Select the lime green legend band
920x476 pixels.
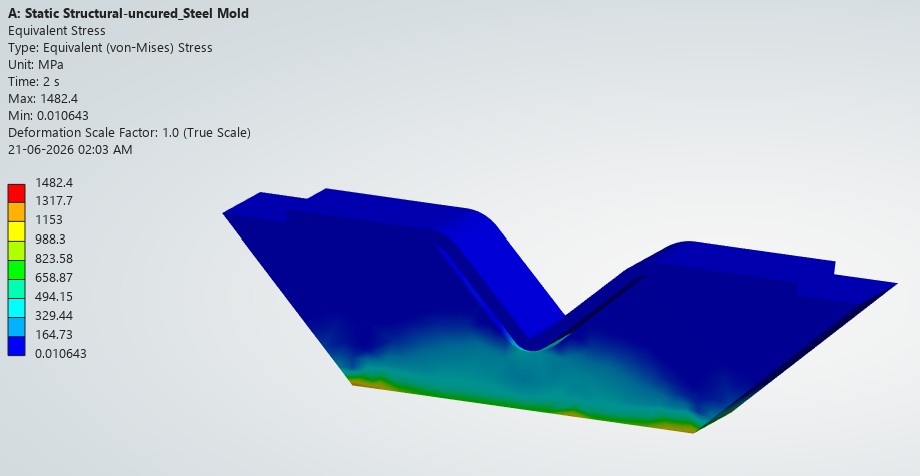(16, 251)
